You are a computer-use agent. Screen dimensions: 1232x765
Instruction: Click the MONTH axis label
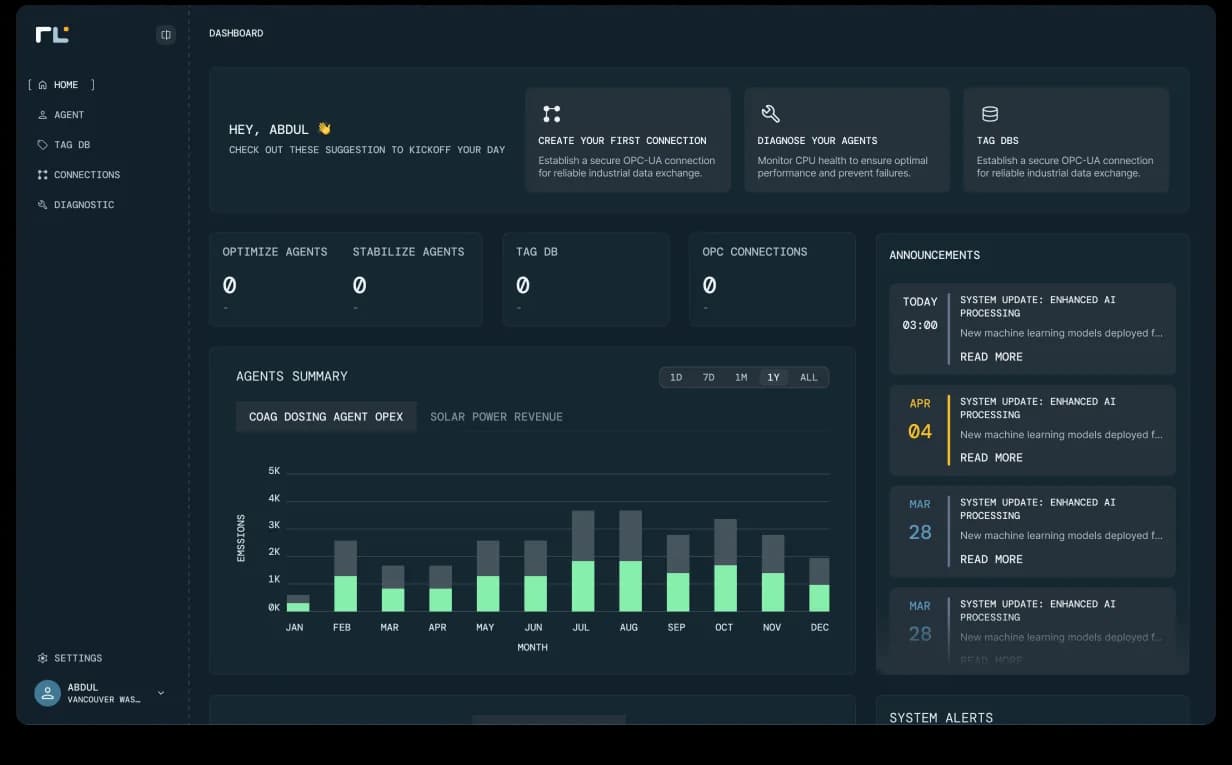532,647
